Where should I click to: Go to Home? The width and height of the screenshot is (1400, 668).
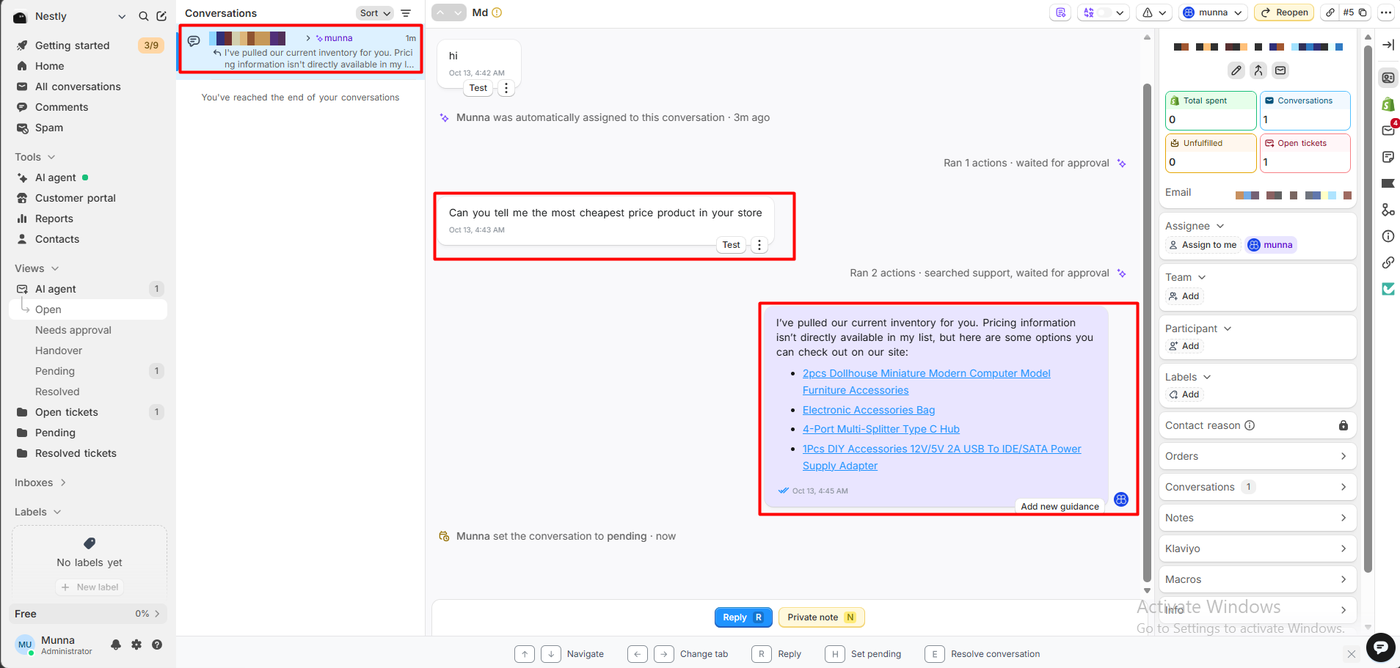pyautogui.click(x=89, y=66)
